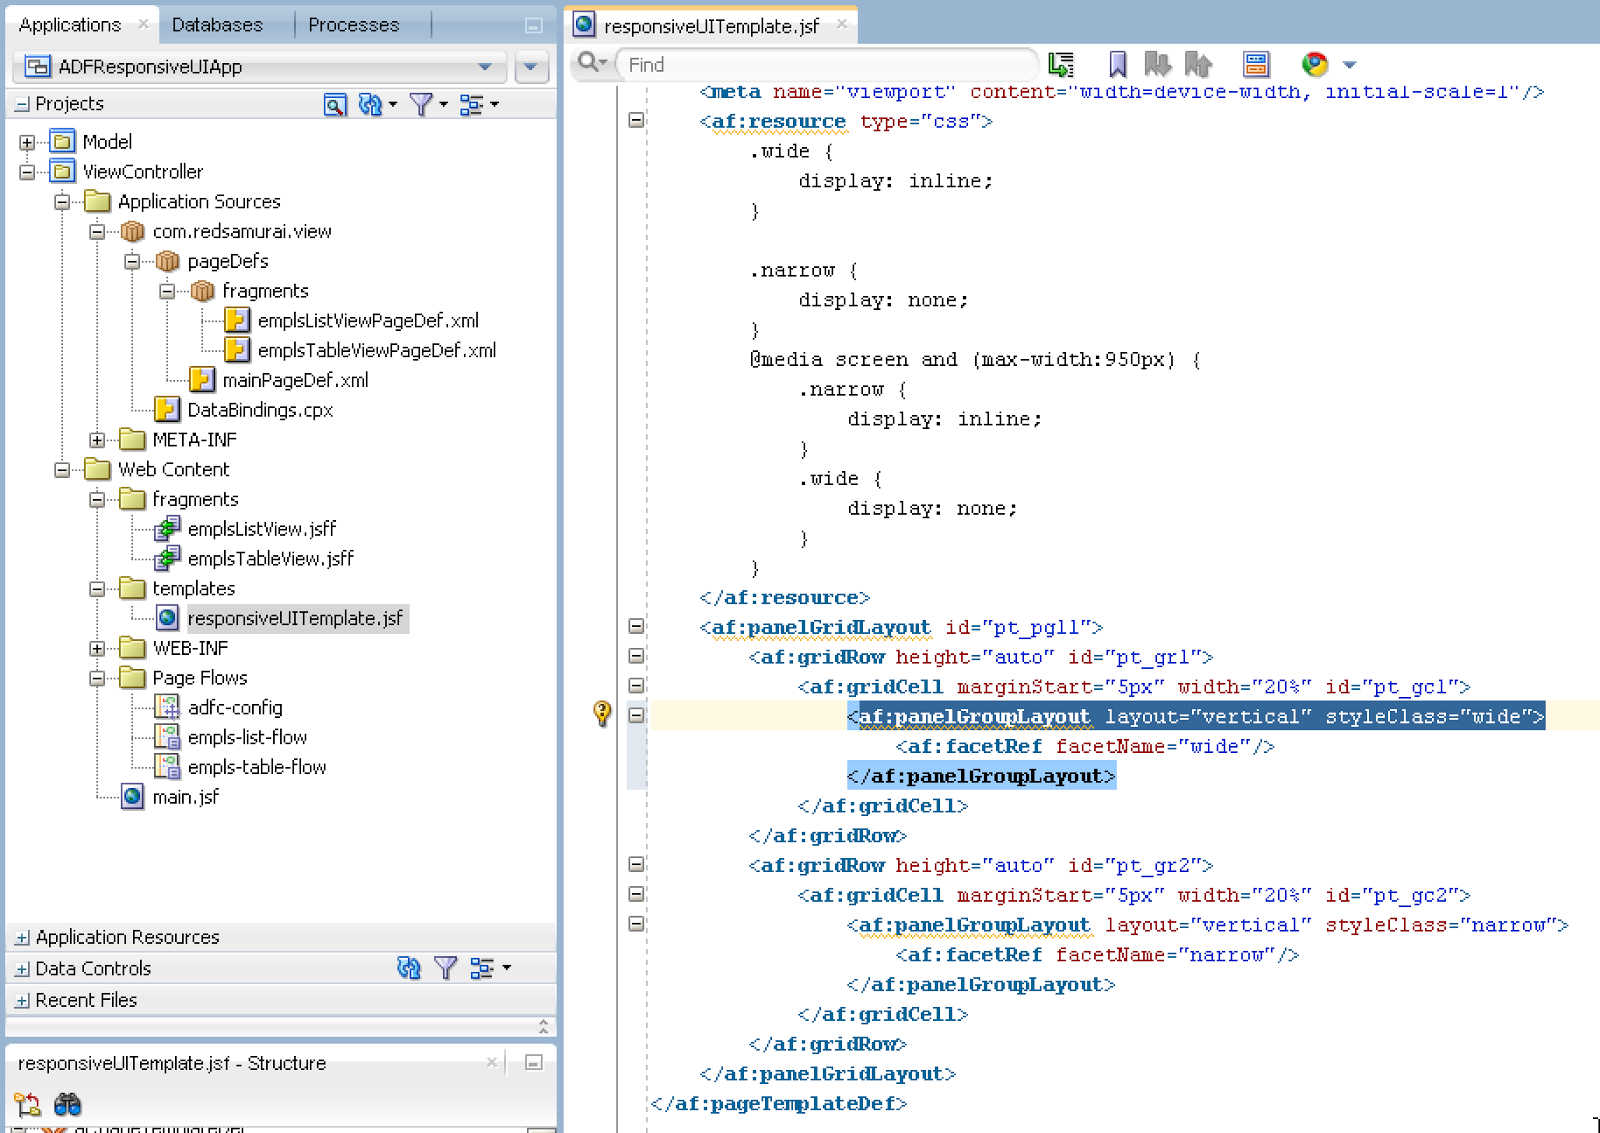Click the audit warning bulb in the gutter

(600, 713)
